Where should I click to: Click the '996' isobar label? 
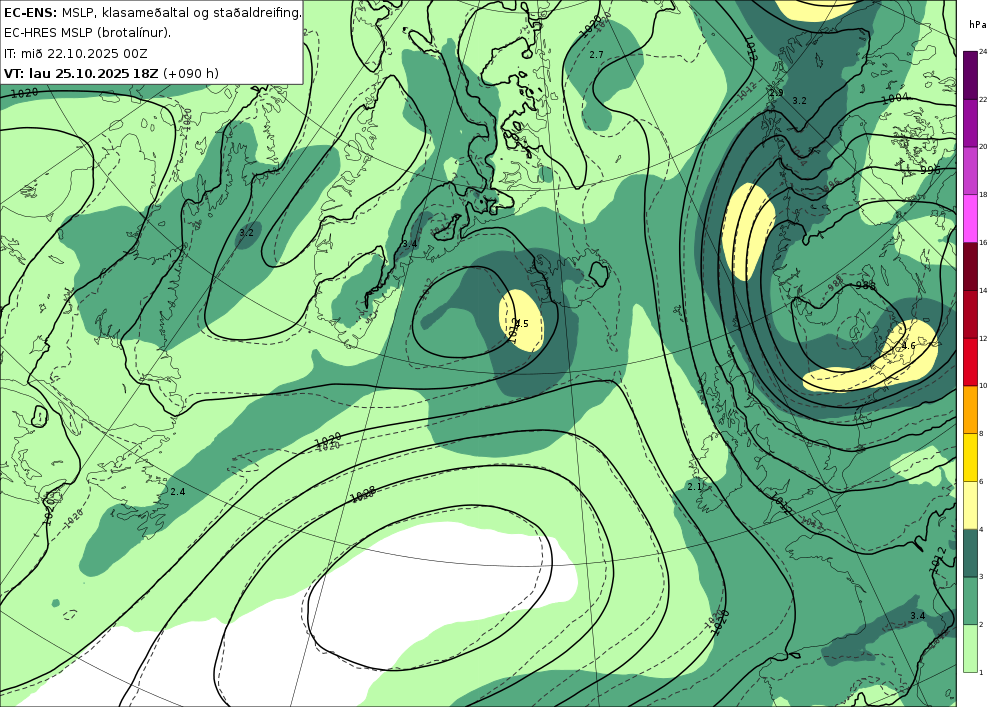point(930,170)
